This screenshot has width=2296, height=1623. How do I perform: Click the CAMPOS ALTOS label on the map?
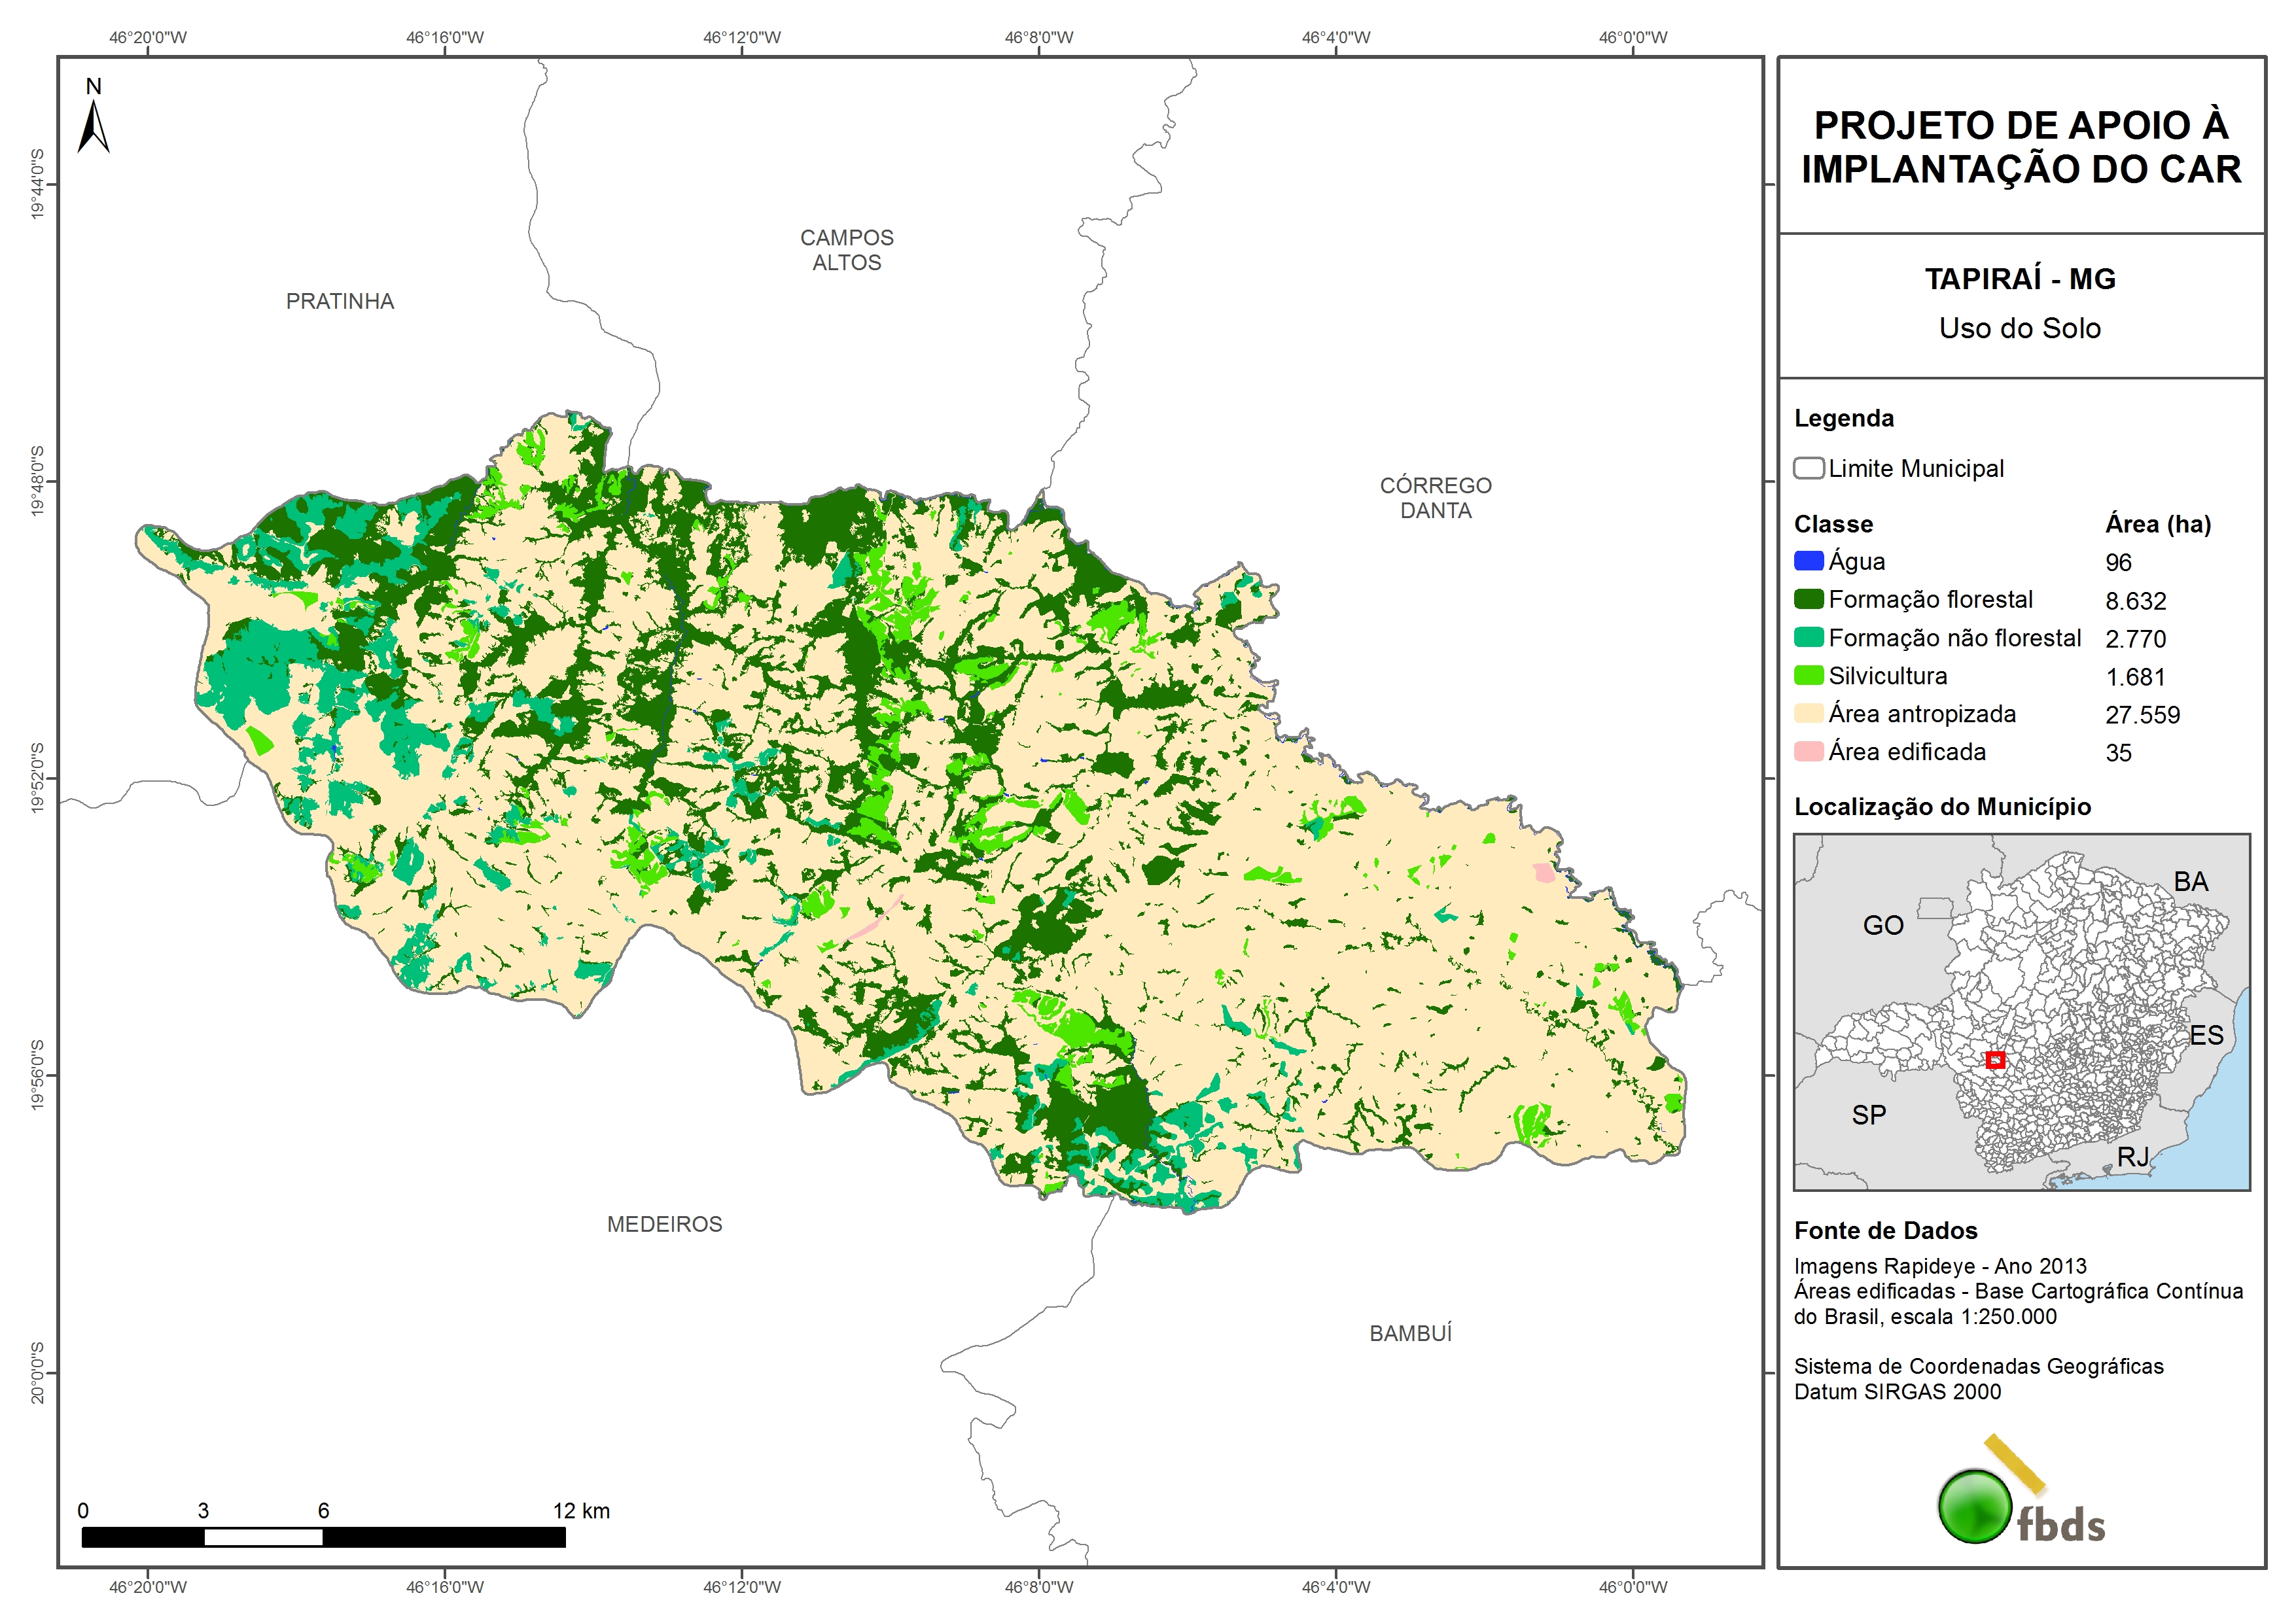click(846, 250)
